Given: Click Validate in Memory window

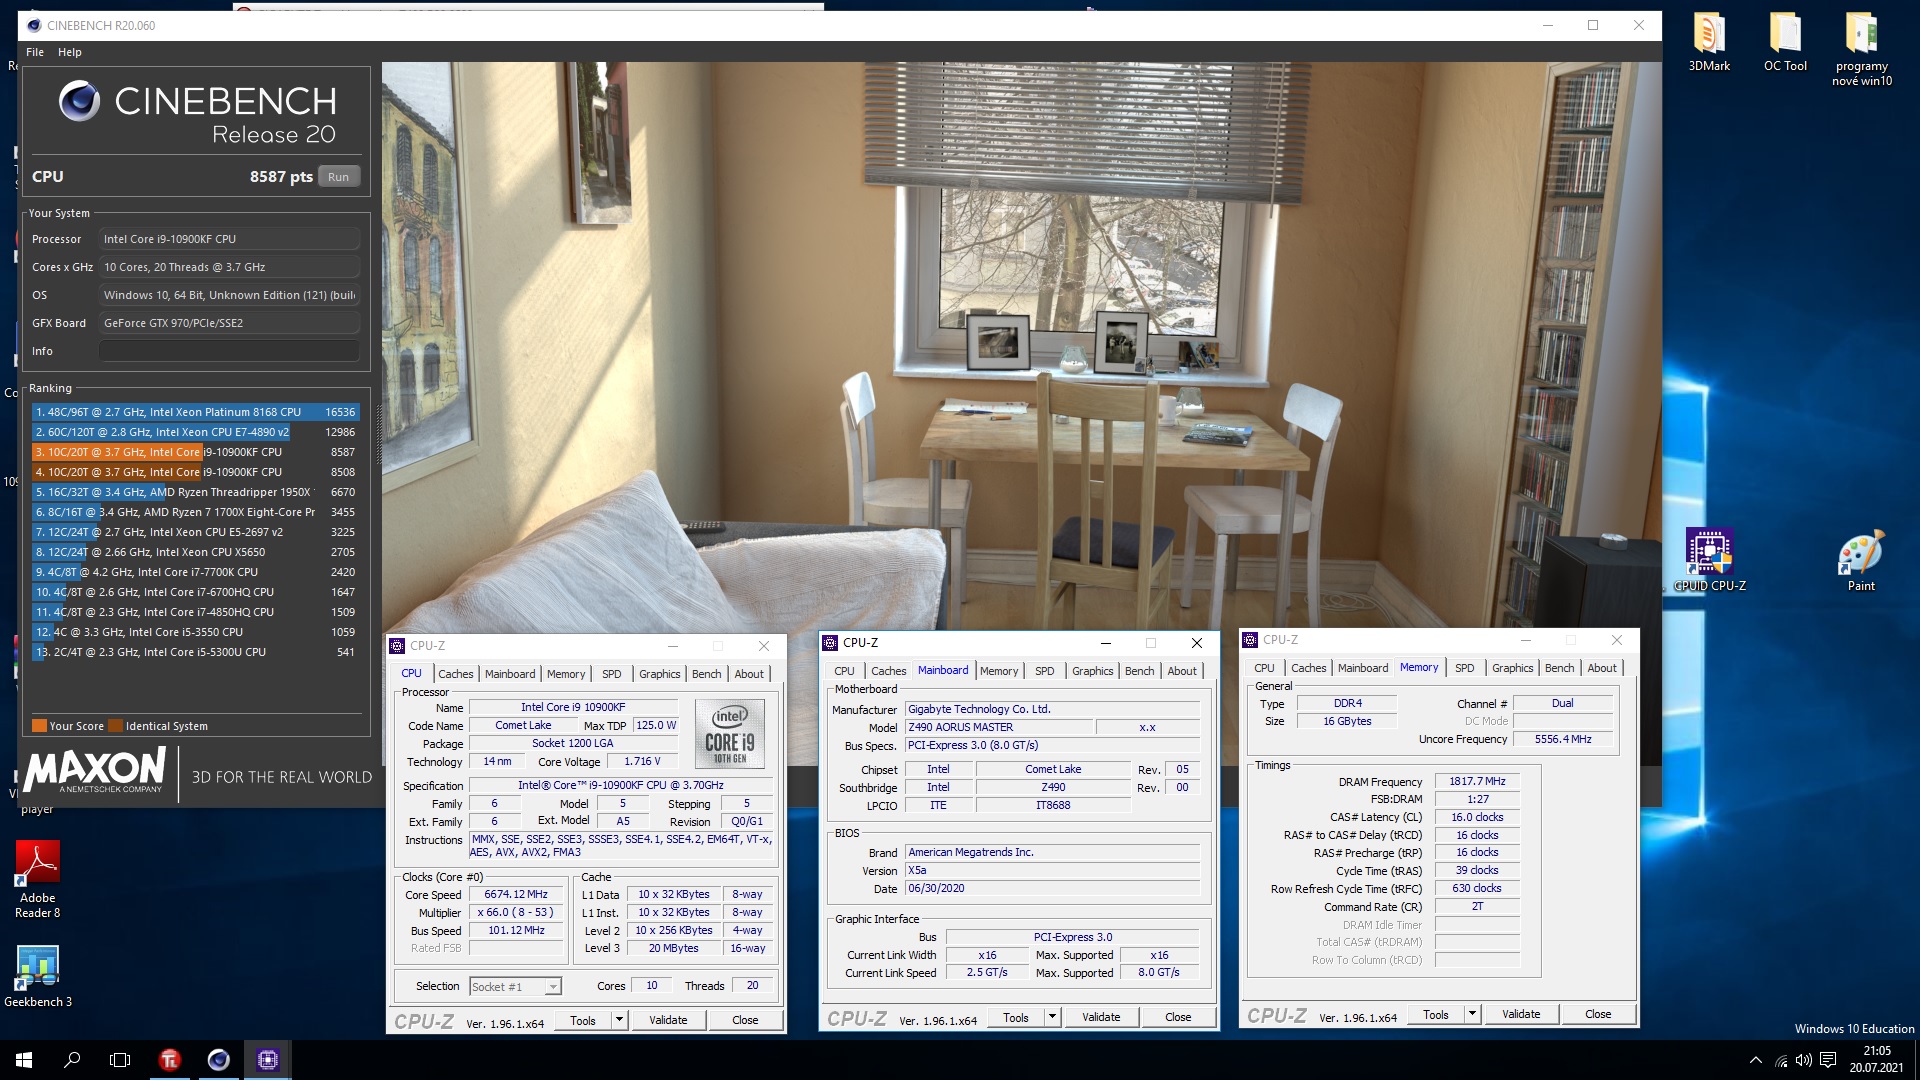Looking at the screenshot, I should click(x=1521, y=1015).
